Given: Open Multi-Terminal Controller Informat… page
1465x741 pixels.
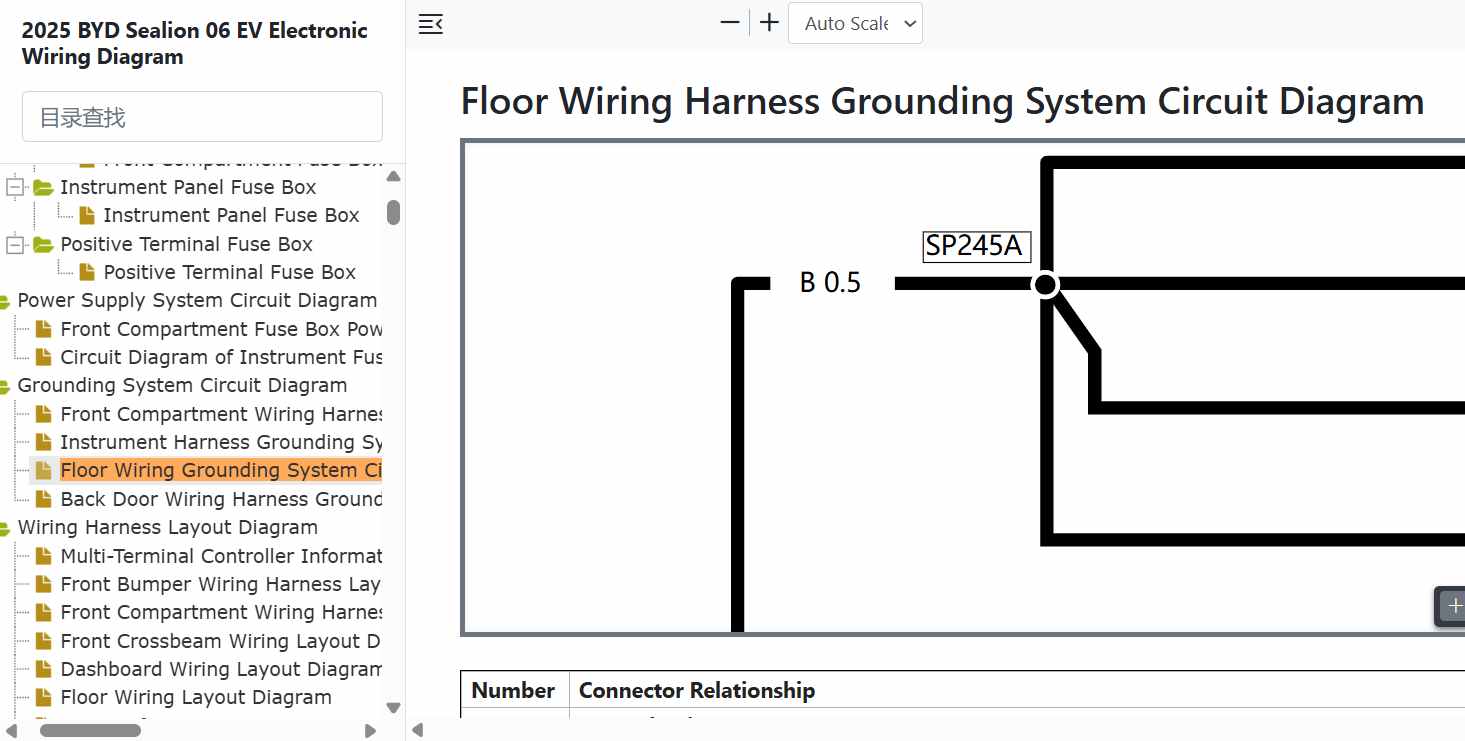Looking at the screenshot, I should tap(221, 556).
